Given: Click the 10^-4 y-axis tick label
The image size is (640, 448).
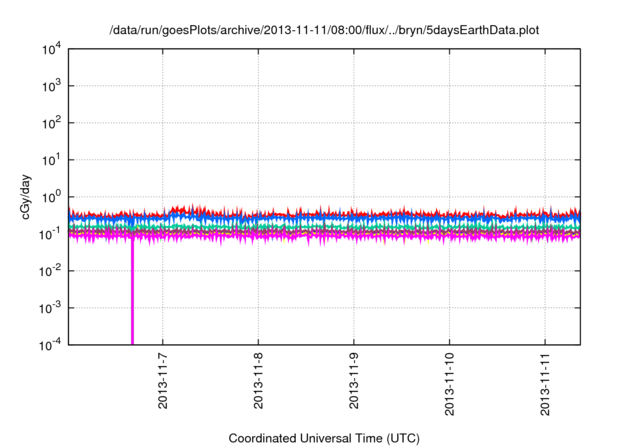Looking at the screenshot, I should pos(50,346).
